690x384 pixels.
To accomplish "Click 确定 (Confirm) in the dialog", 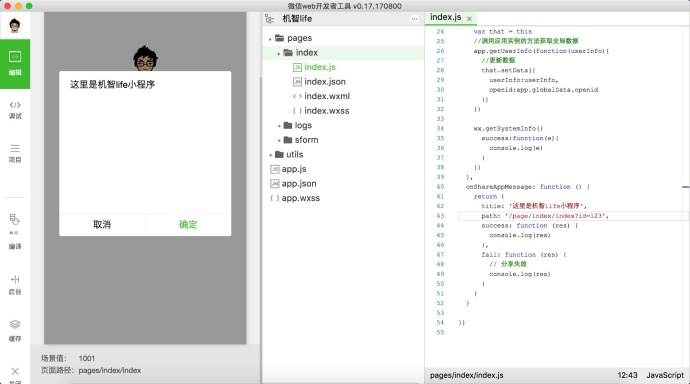I will click(188, 224).
